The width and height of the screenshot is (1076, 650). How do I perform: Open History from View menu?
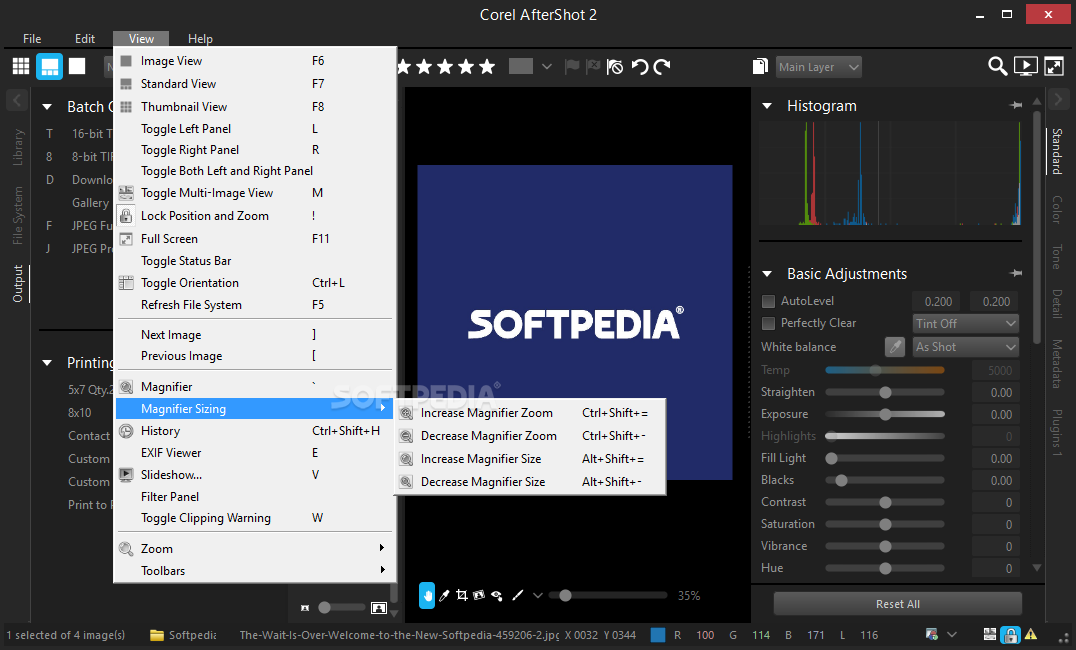pos(256,430)
